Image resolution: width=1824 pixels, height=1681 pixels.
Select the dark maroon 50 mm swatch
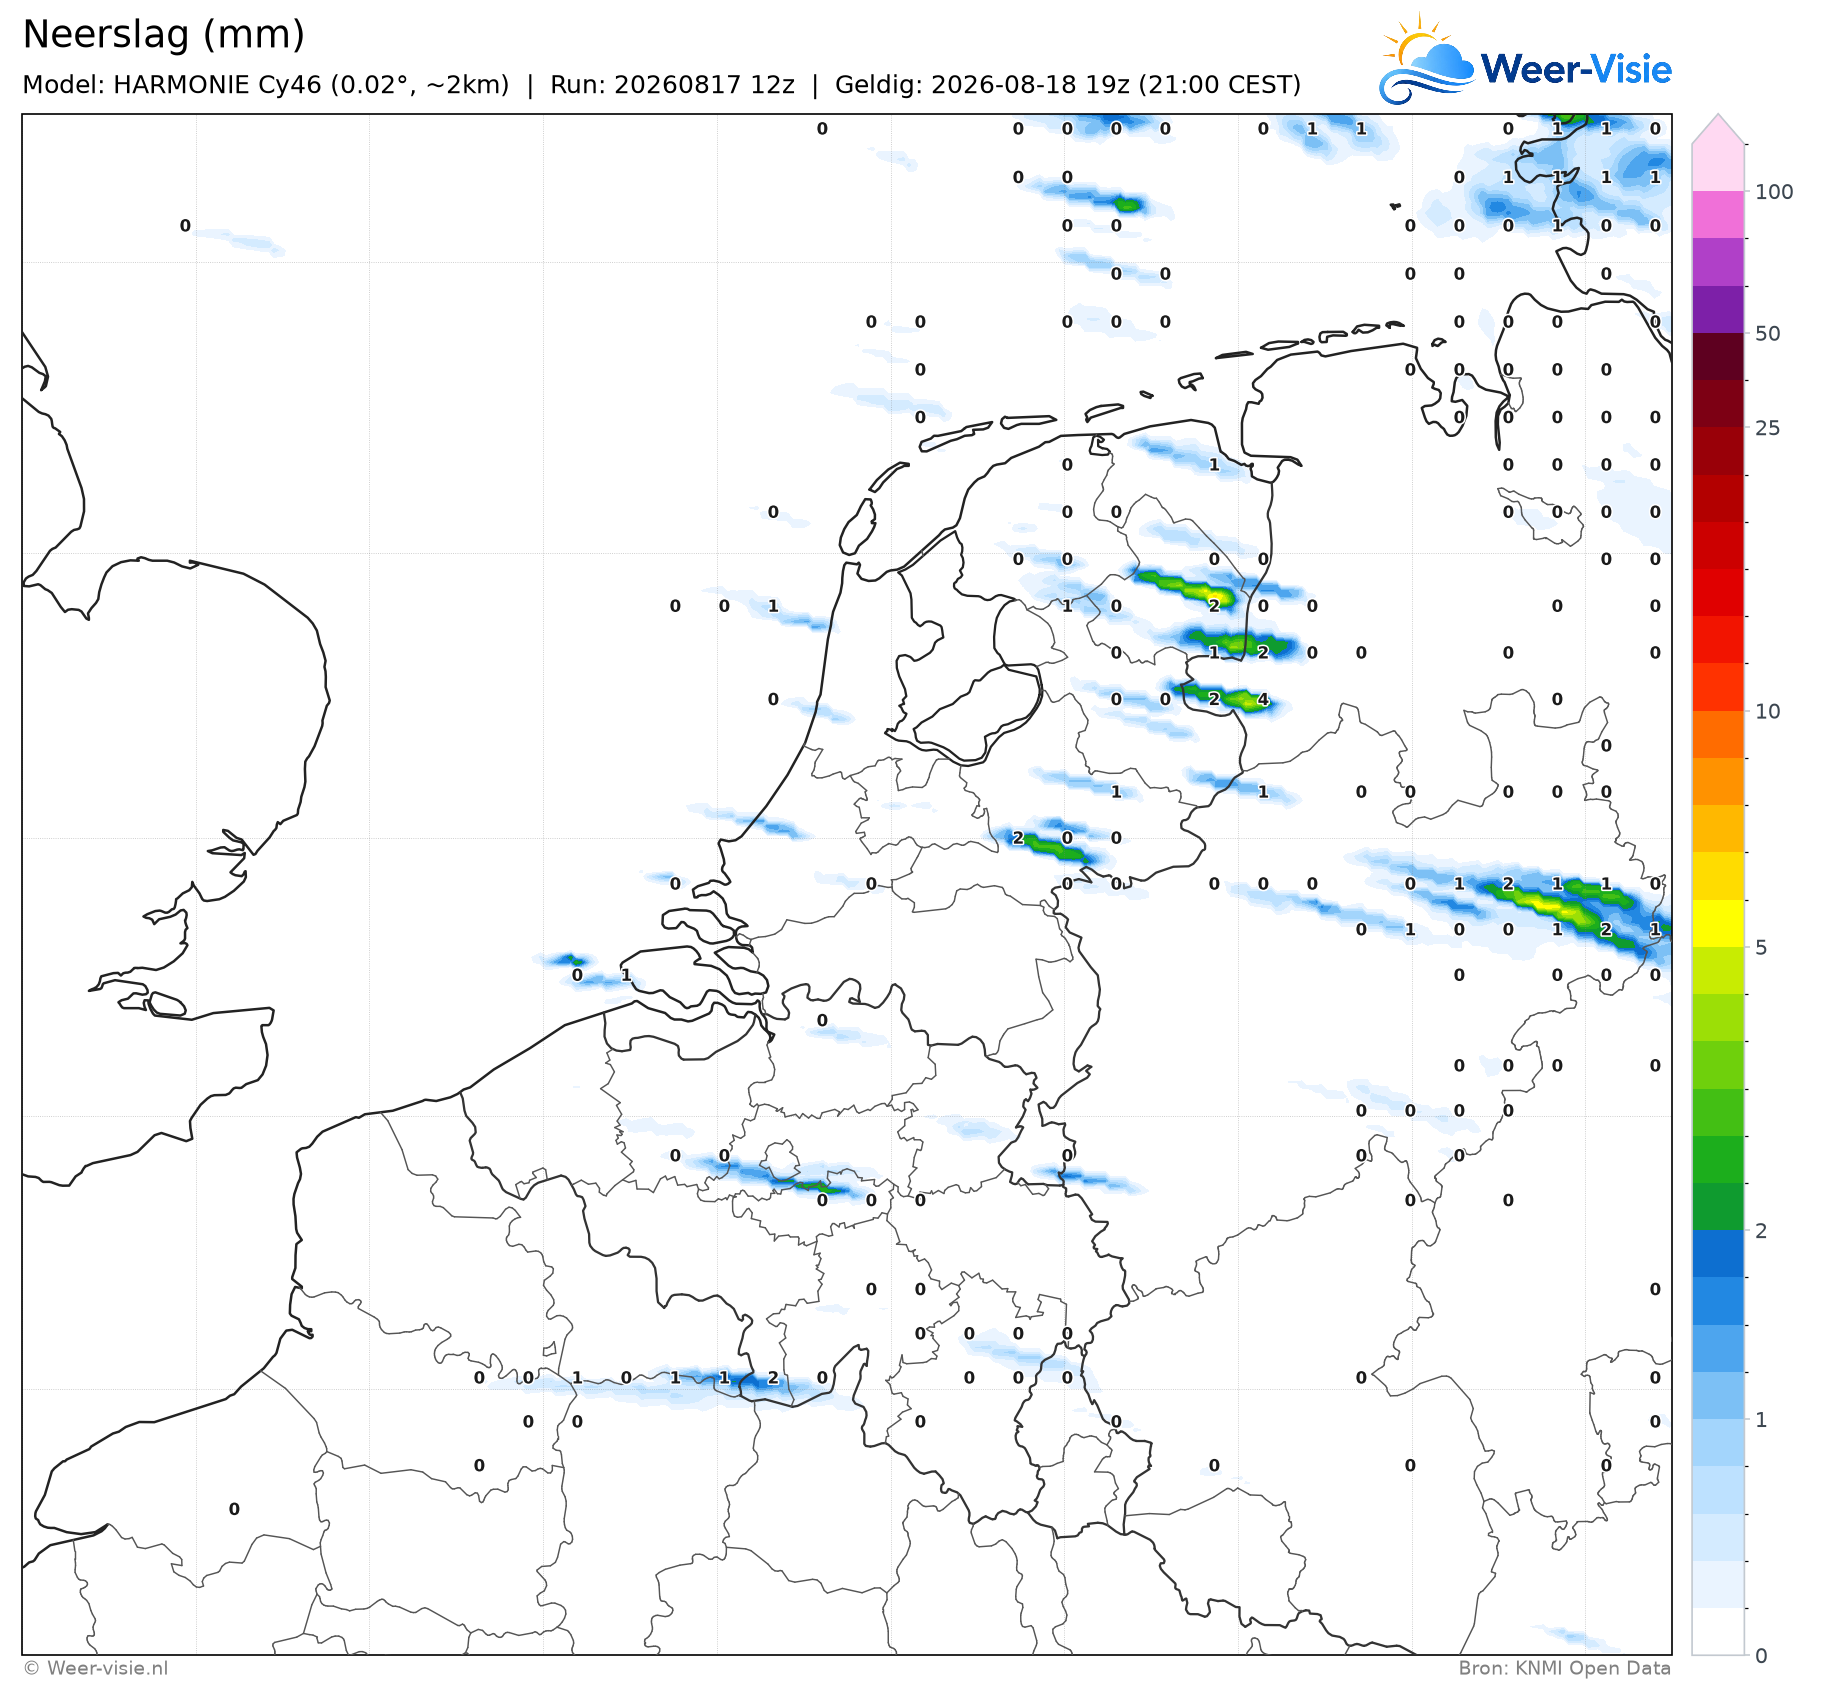1718,356
